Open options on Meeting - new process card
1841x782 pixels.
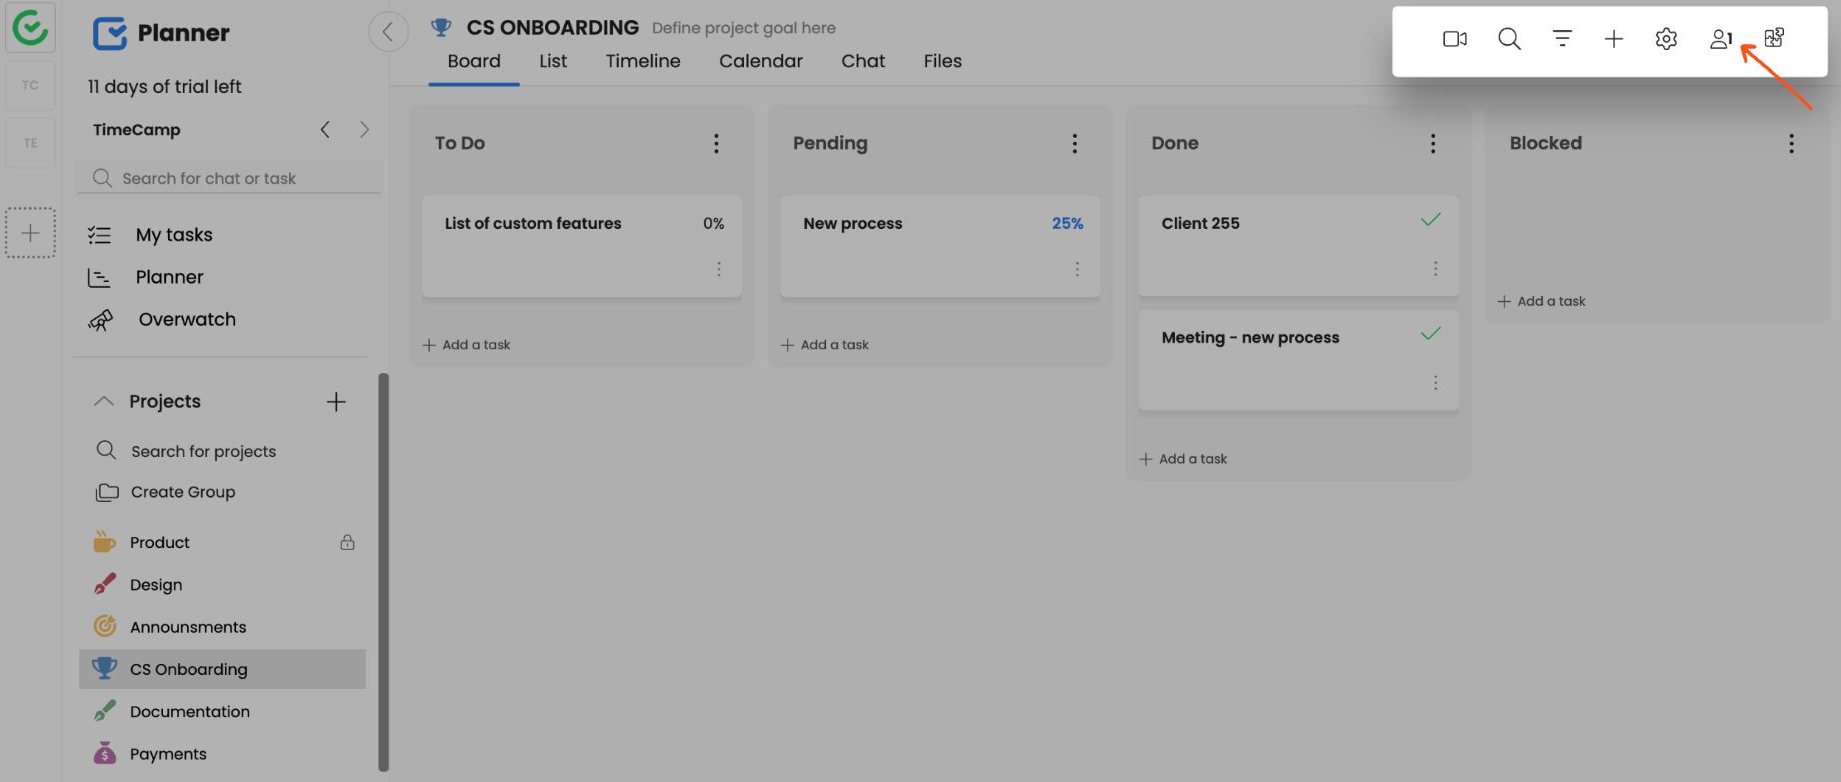pyautogui.click(x=1435, y=383)
